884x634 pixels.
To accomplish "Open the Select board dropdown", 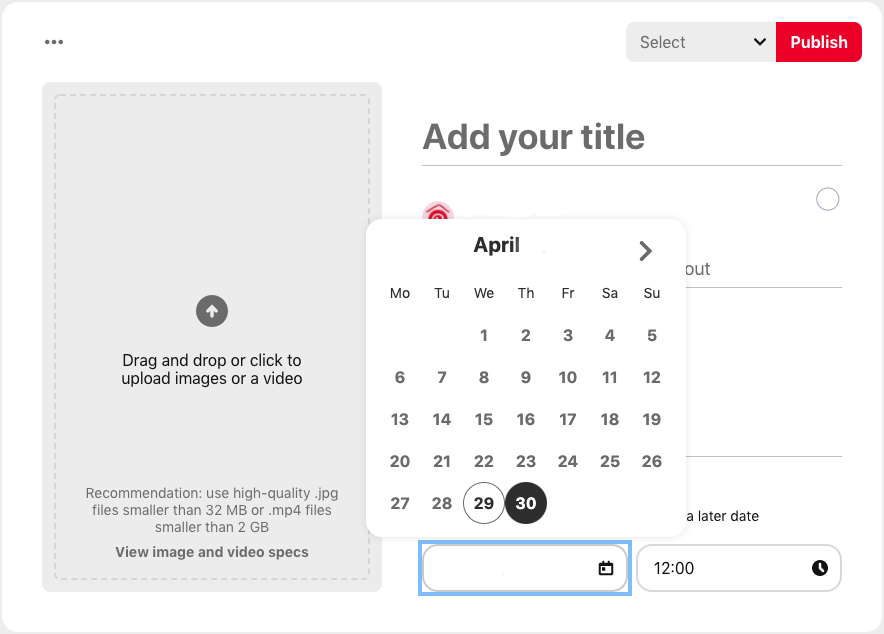I will click(x=701, y=42).
